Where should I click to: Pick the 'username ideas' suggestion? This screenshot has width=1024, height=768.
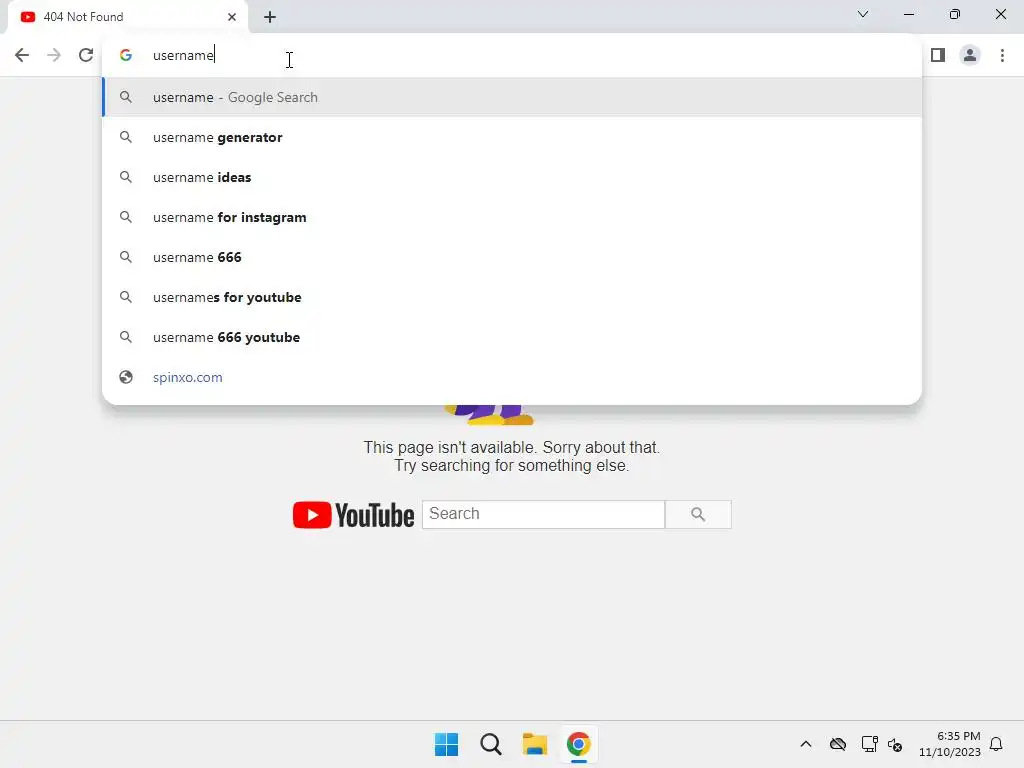(512, 177)
